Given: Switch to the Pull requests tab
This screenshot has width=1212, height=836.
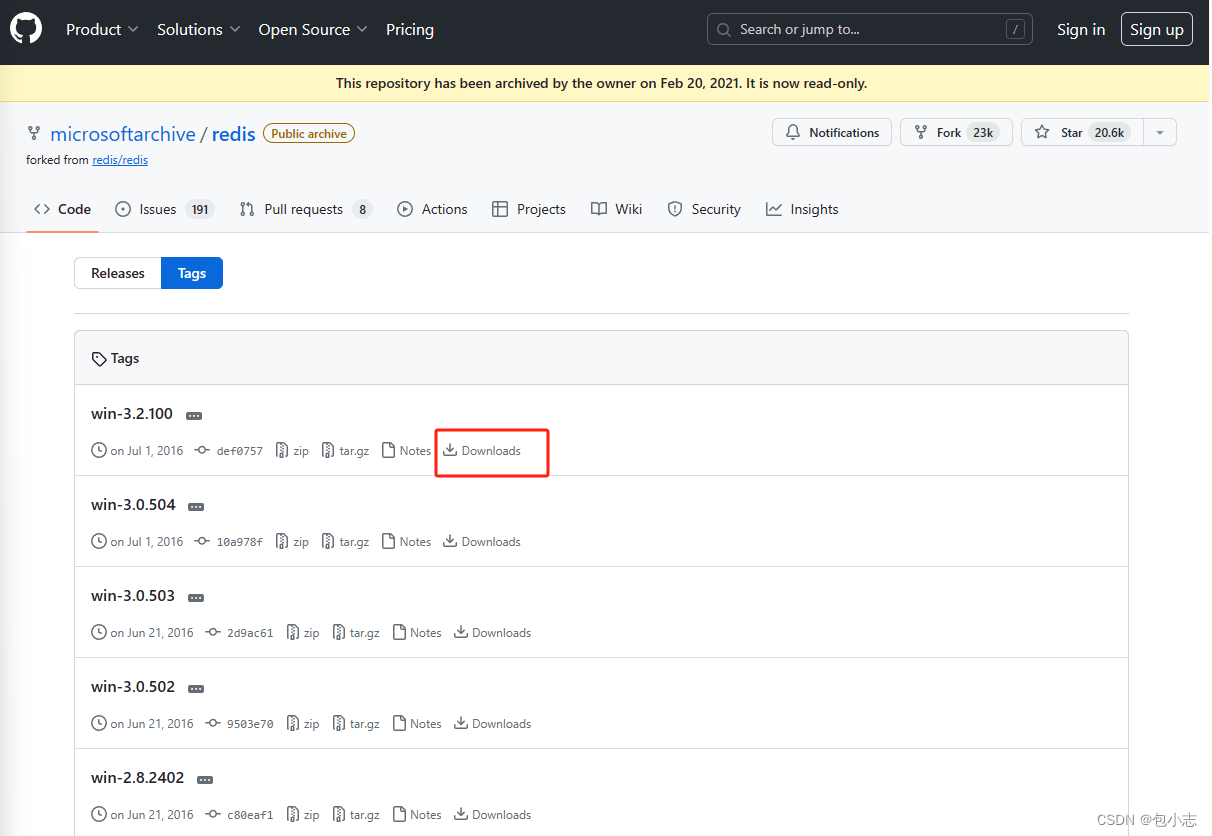Looking at the screenshot, I should coord(306,209).
